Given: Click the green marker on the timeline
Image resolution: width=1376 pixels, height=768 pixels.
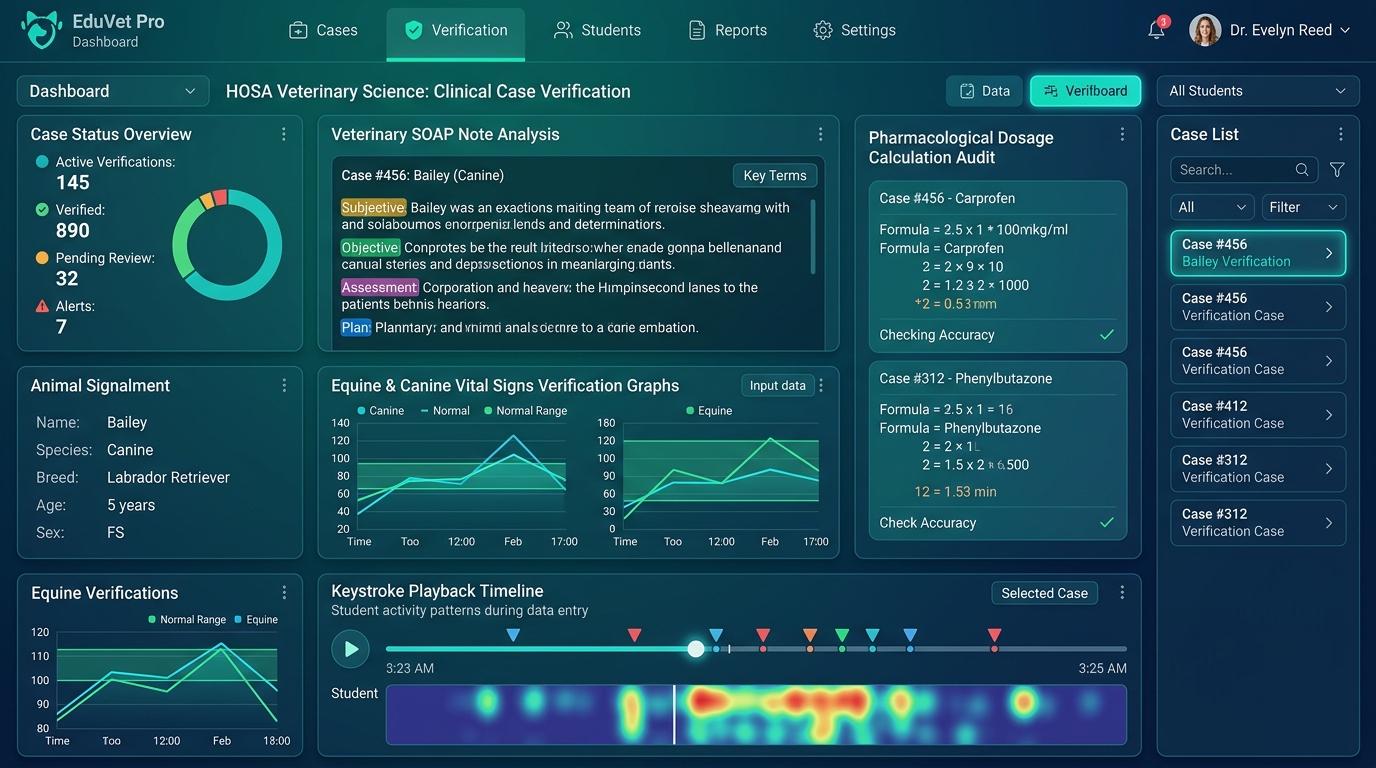Looking at the screenshot, I should [842, 635].
